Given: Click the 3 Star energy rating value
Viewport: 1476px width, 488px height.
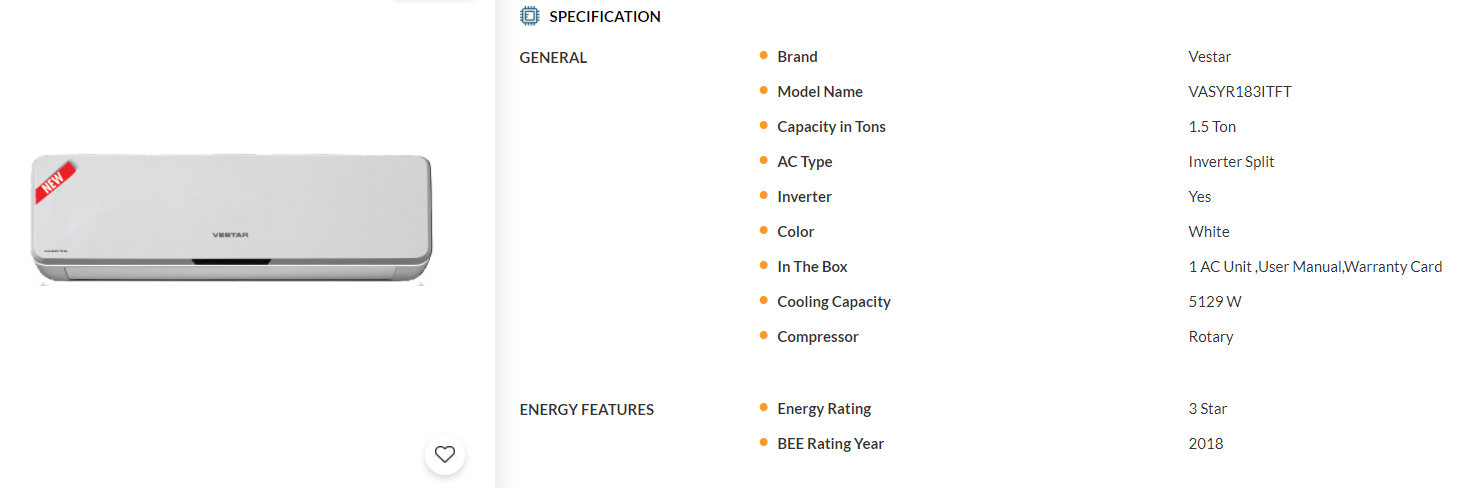Looking at the screenshot, I should (x=1208, y=409).
